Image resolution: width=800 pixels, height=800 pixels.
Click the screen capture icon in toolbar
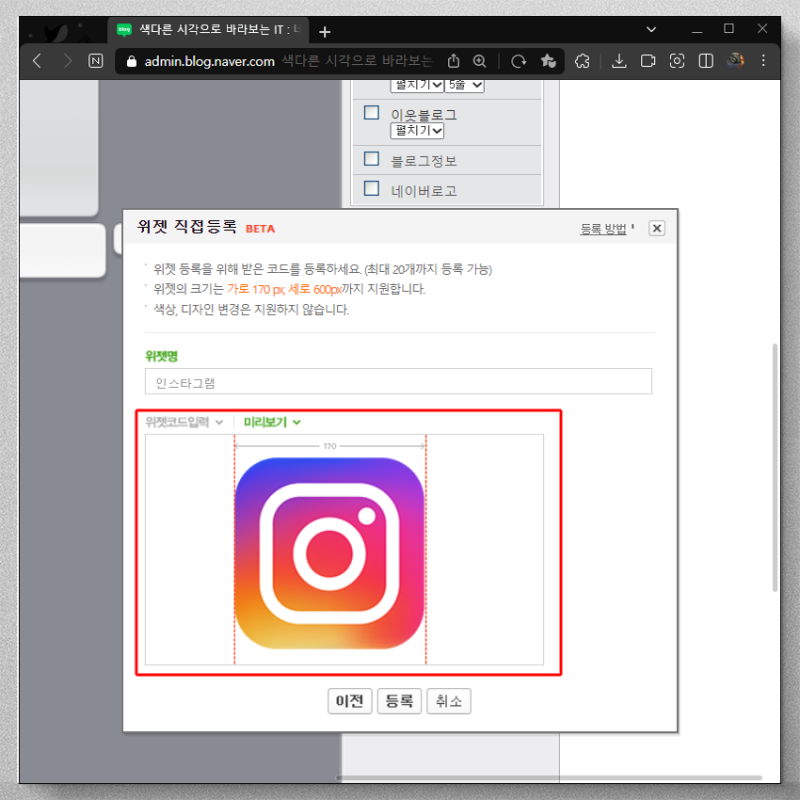click(677, 61)
